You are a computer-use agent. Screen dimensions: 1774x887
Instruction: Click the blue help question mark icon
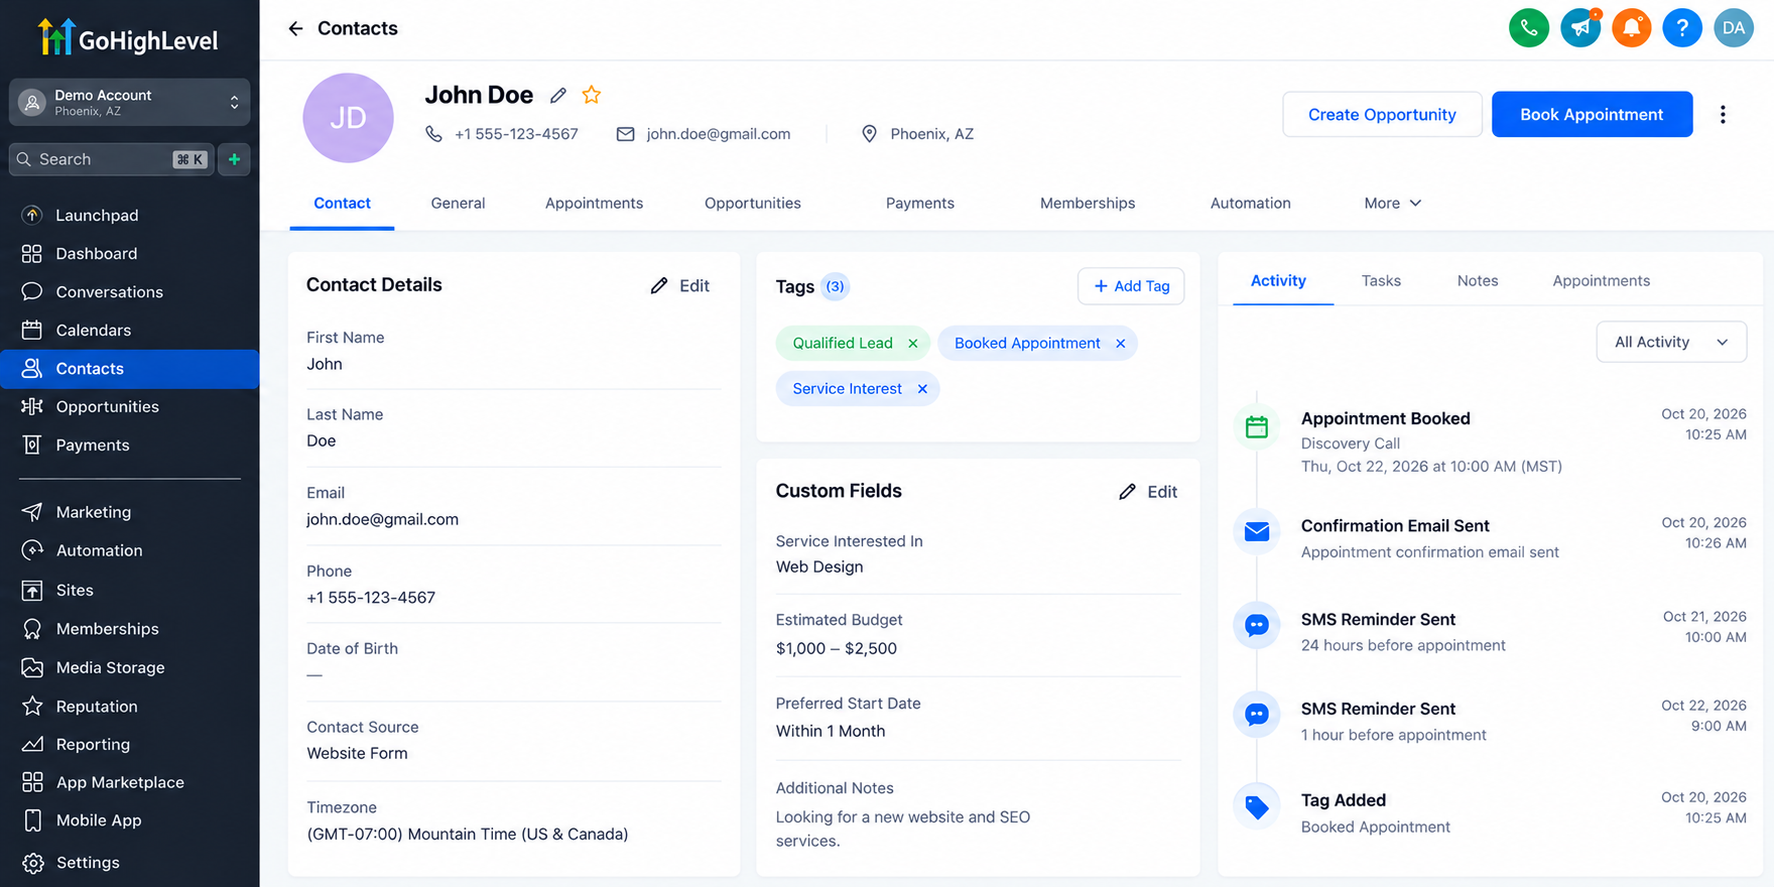click(1682, 28)
